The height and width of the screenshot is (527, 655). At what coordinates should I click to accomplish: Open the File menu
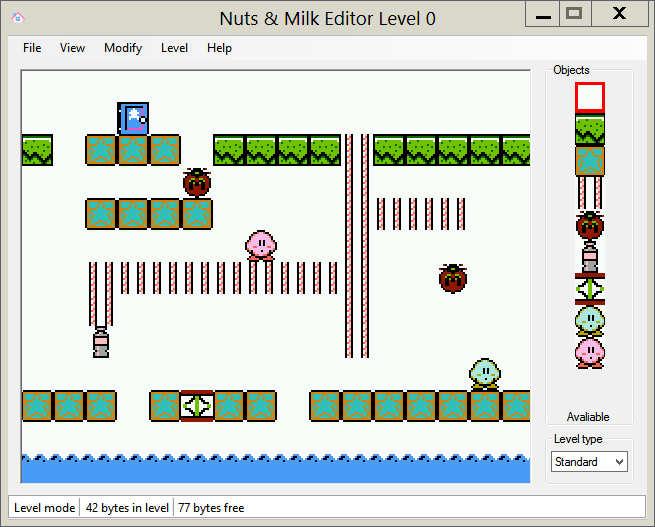(x=32, y=48)
